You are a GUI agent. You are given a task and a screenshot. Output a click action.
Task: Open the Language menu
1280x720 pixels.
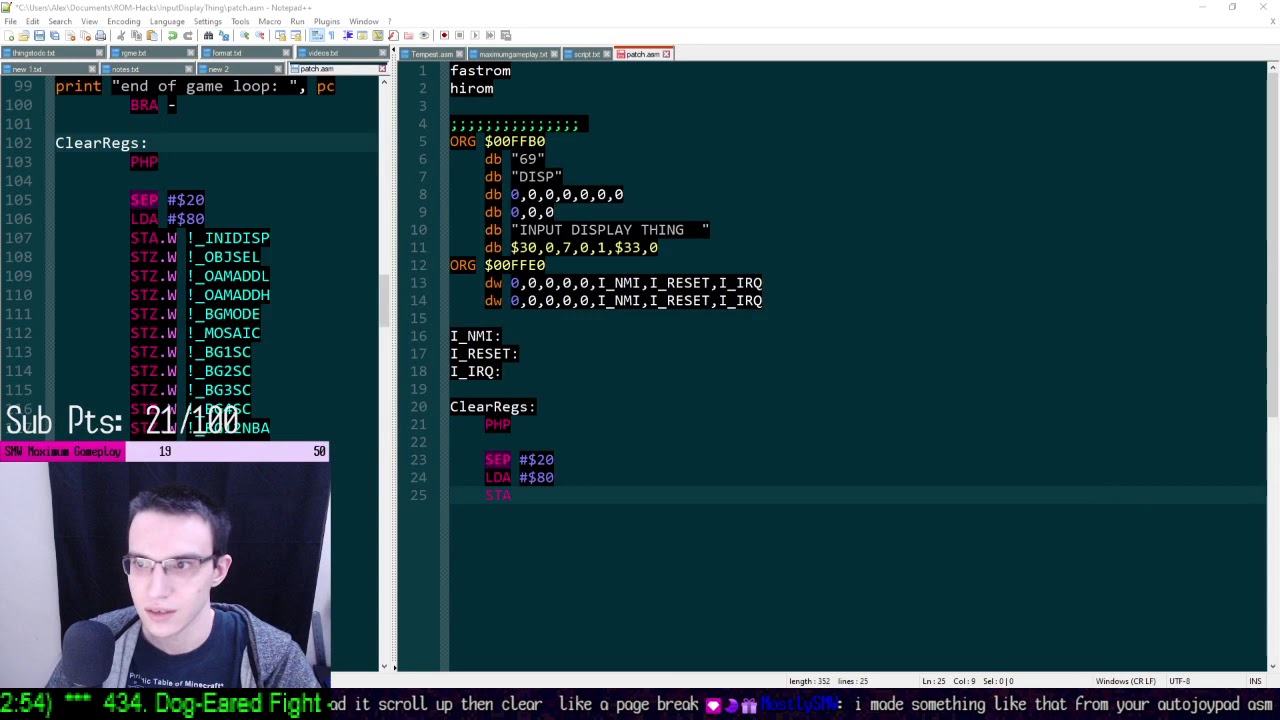[167, 21]
